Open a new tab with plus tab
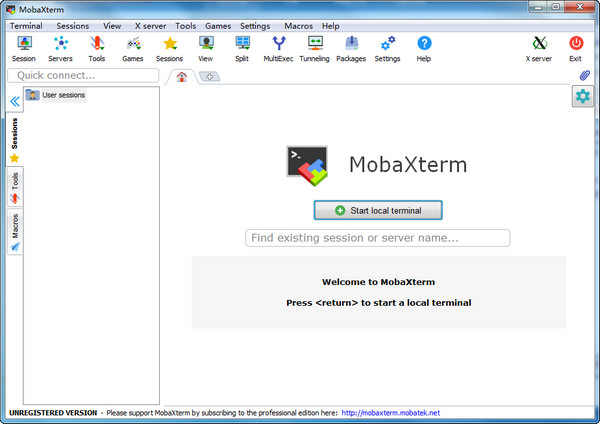Viewport: 600px width, 424px height. pyautogui.click(x=209, y=77)
